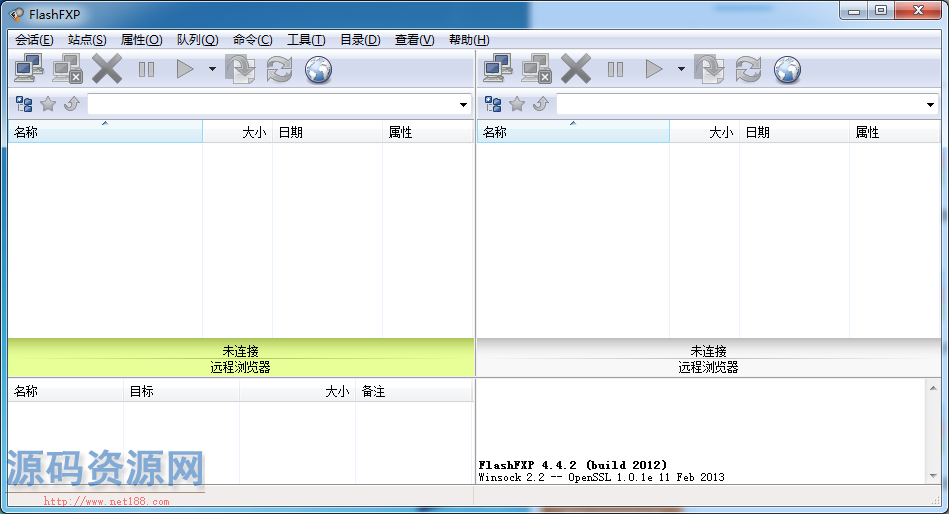Open the 会话(E) menu

pyautogui.click(x=34, y=40)
